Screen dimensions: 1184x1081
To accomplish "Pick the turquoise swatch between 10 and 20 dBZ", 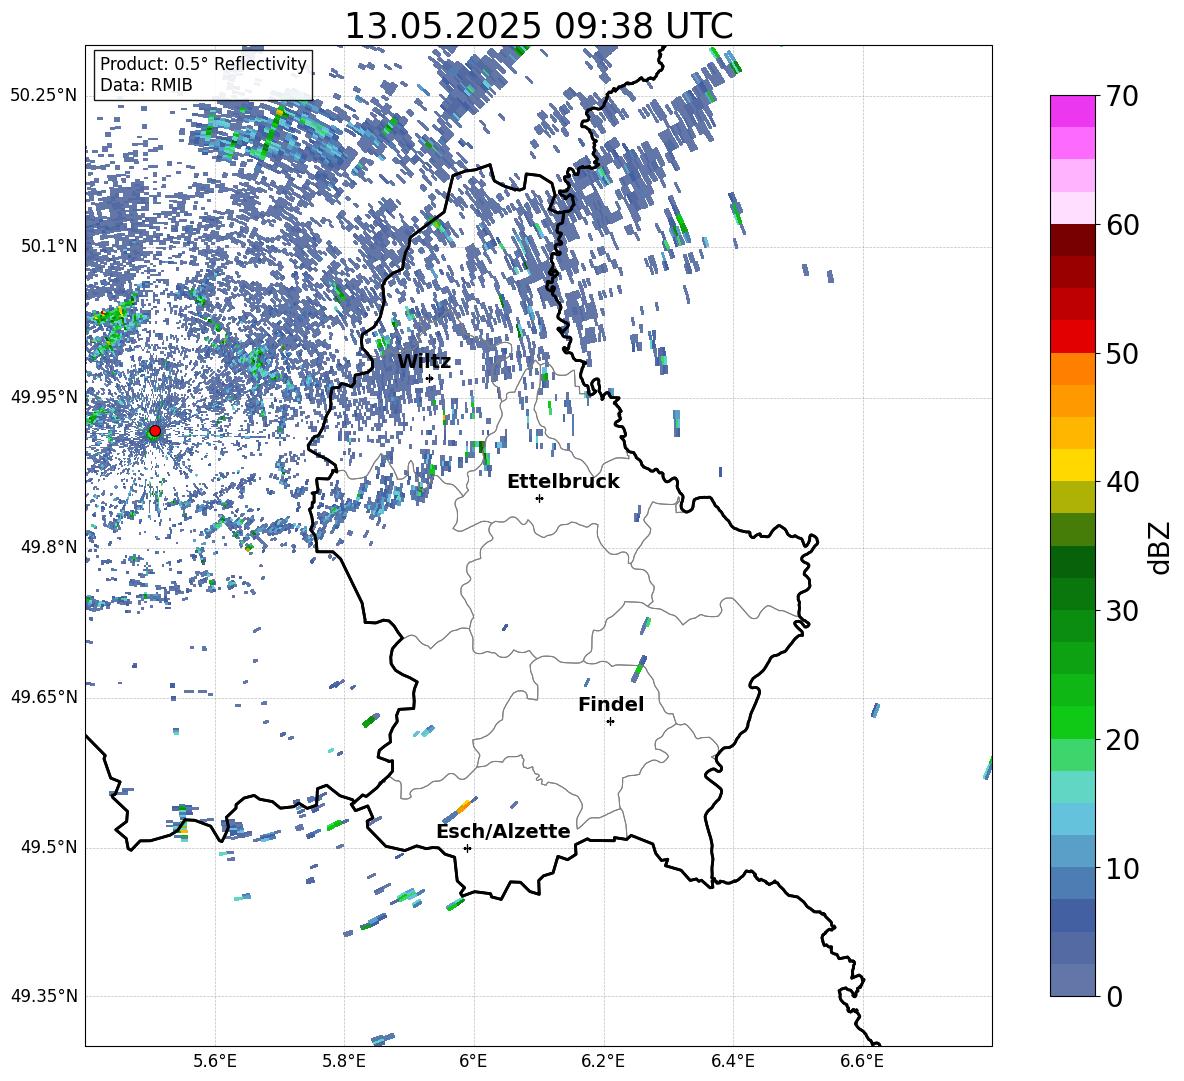I will (x=1072, y=787).
